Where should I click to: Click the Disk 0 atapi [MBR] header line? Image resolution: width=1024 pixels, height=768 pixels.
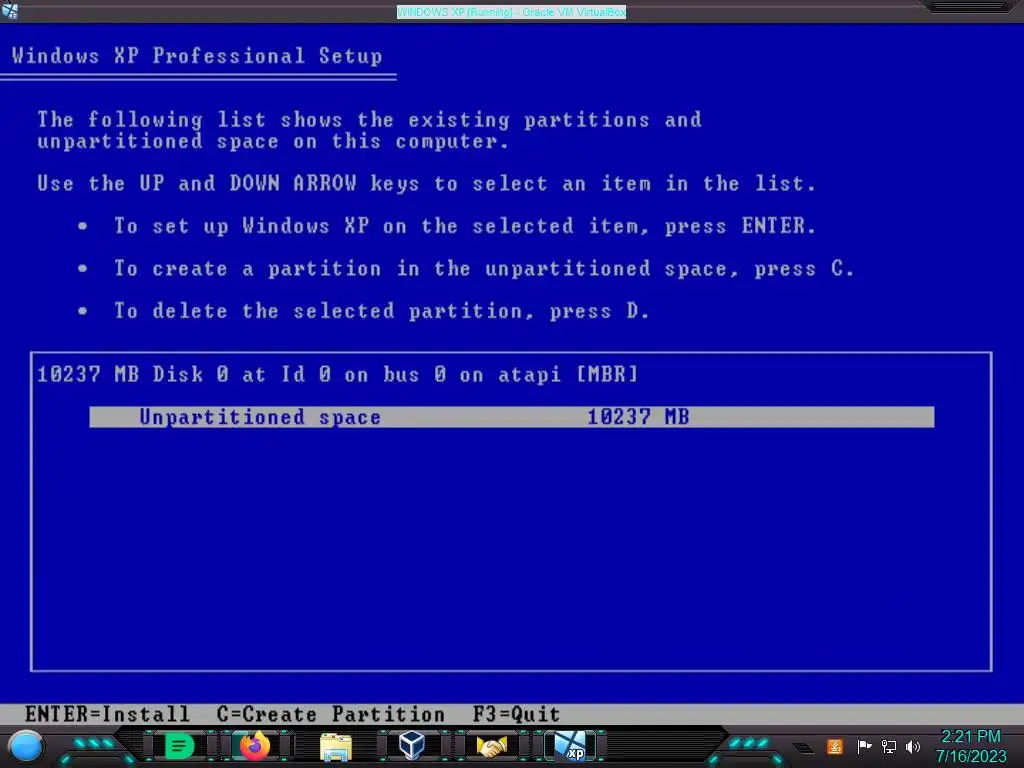[337, 374]
